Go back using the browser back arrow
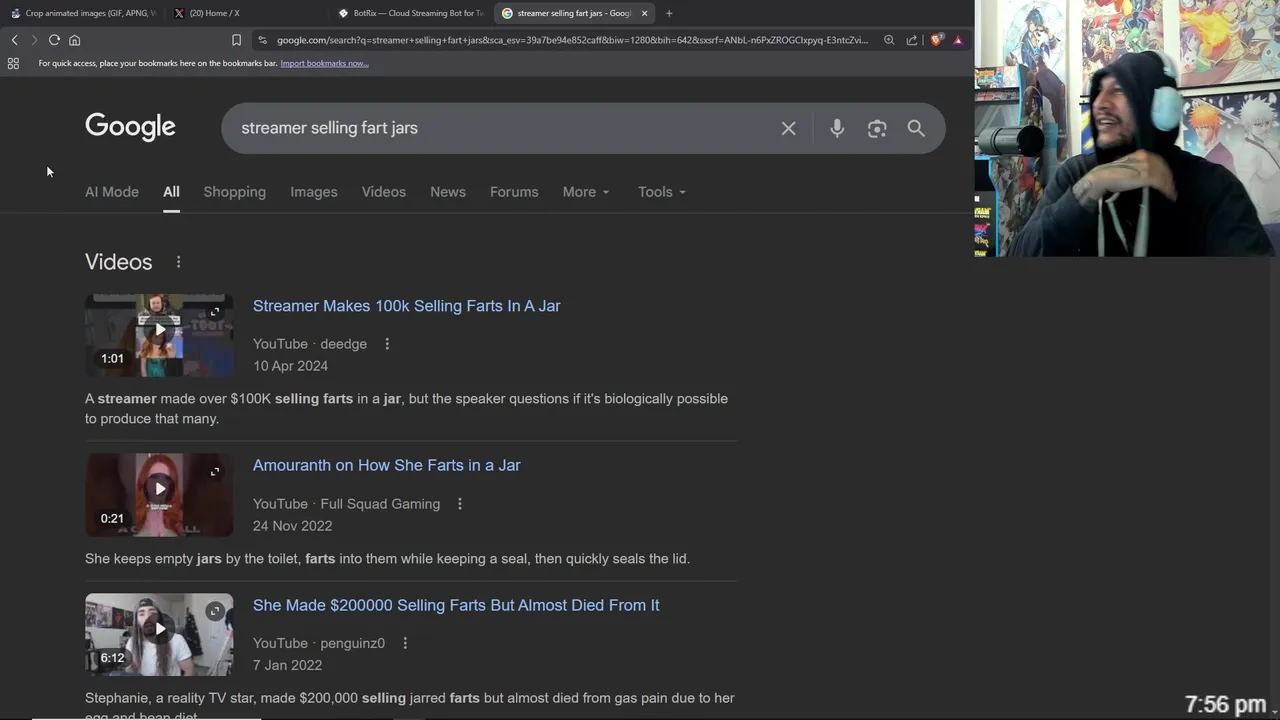The height and width of the screenshot is (720, 1280). [14, 40]
